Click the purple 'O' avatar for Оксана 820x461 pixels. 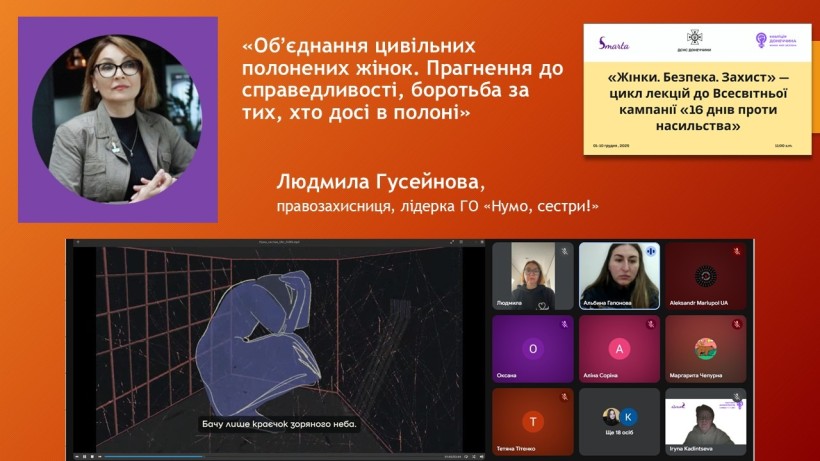point(533,349)
